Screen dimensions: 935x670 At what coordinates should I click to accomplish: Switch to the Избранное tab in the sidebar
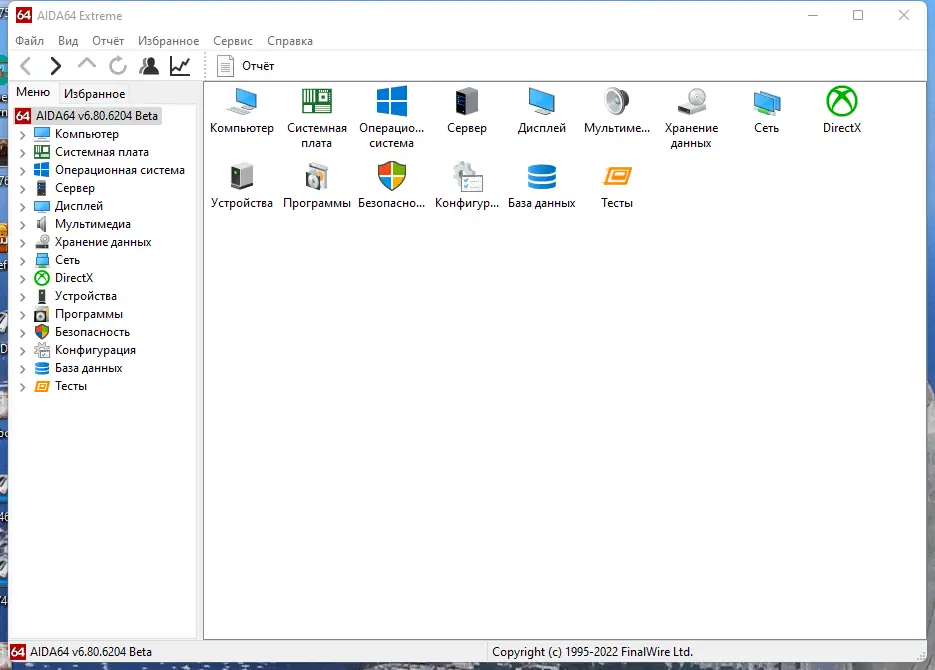point(94,94)
